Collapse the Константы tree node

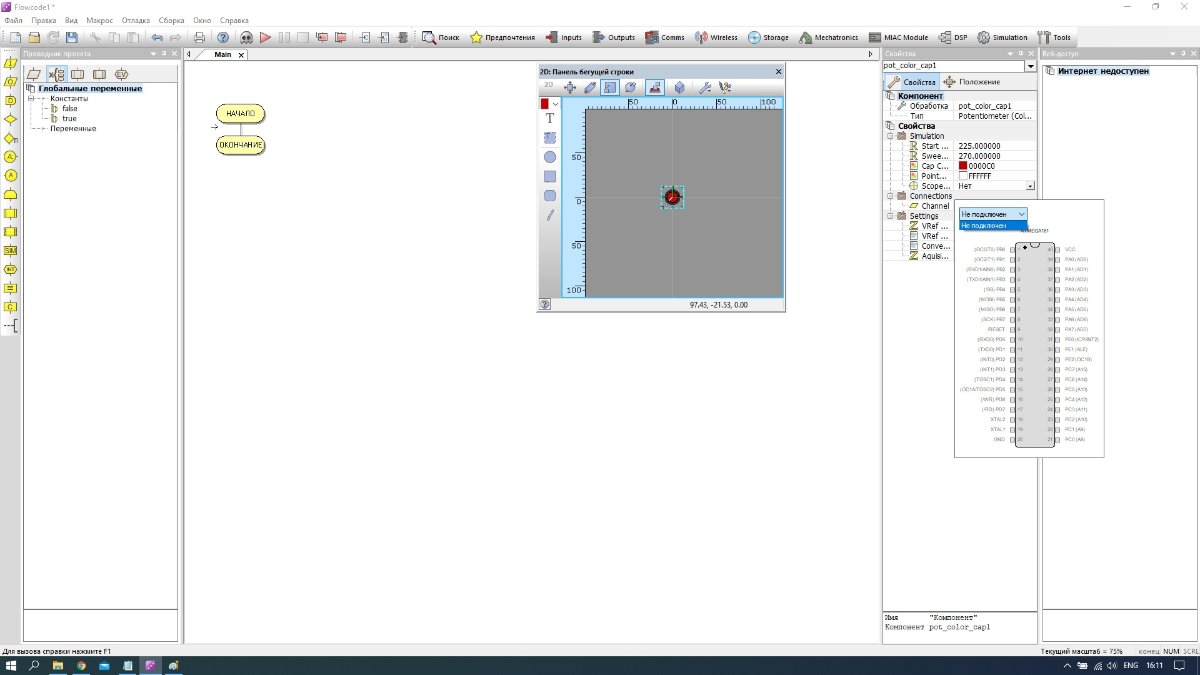click(x=30, y=99)
